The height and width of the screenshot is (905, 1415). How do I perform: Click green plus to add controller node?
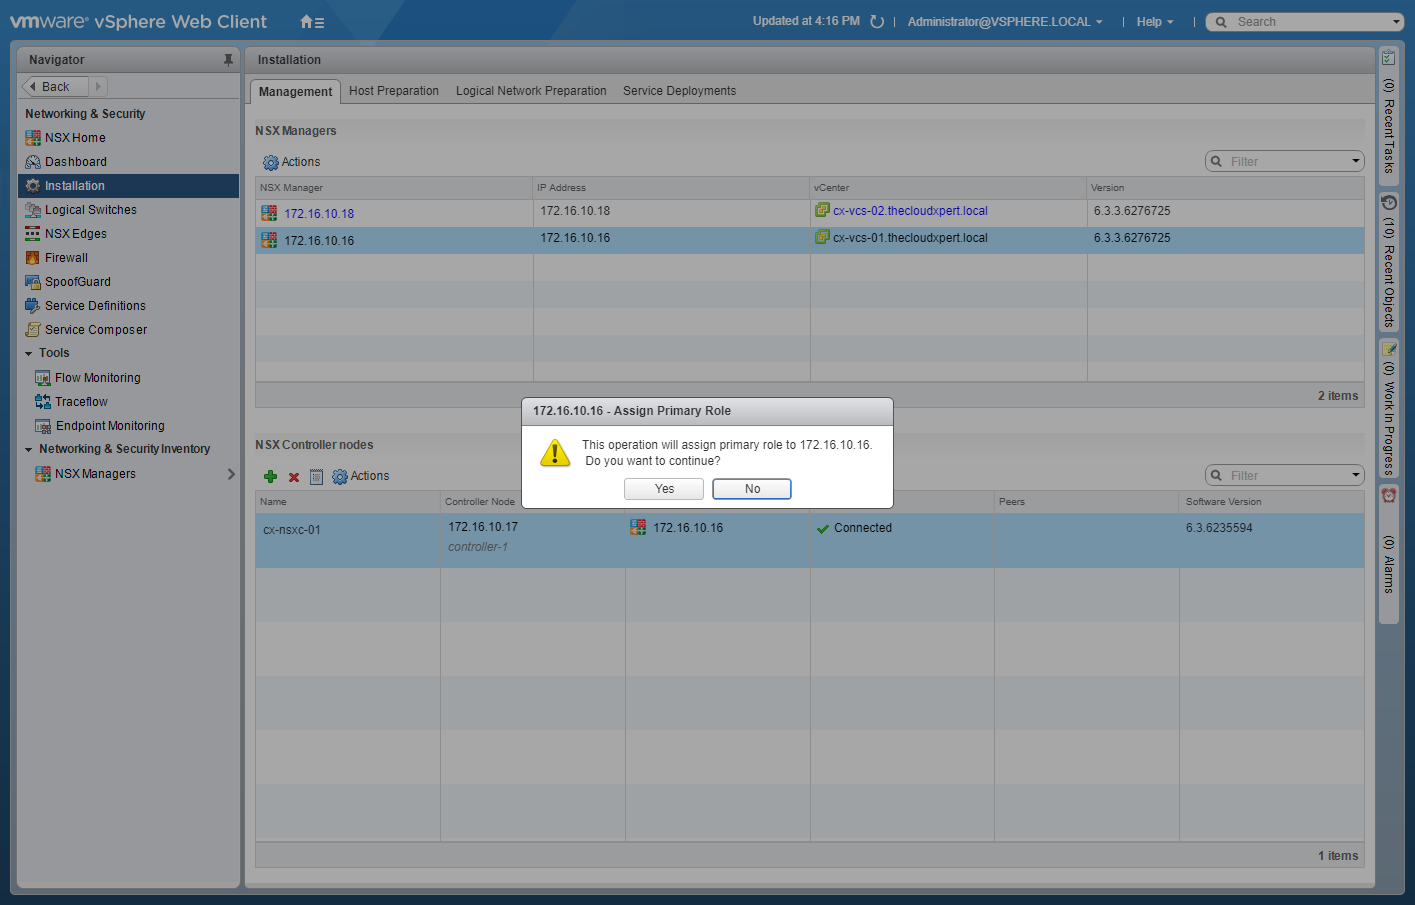coord(270,477)
